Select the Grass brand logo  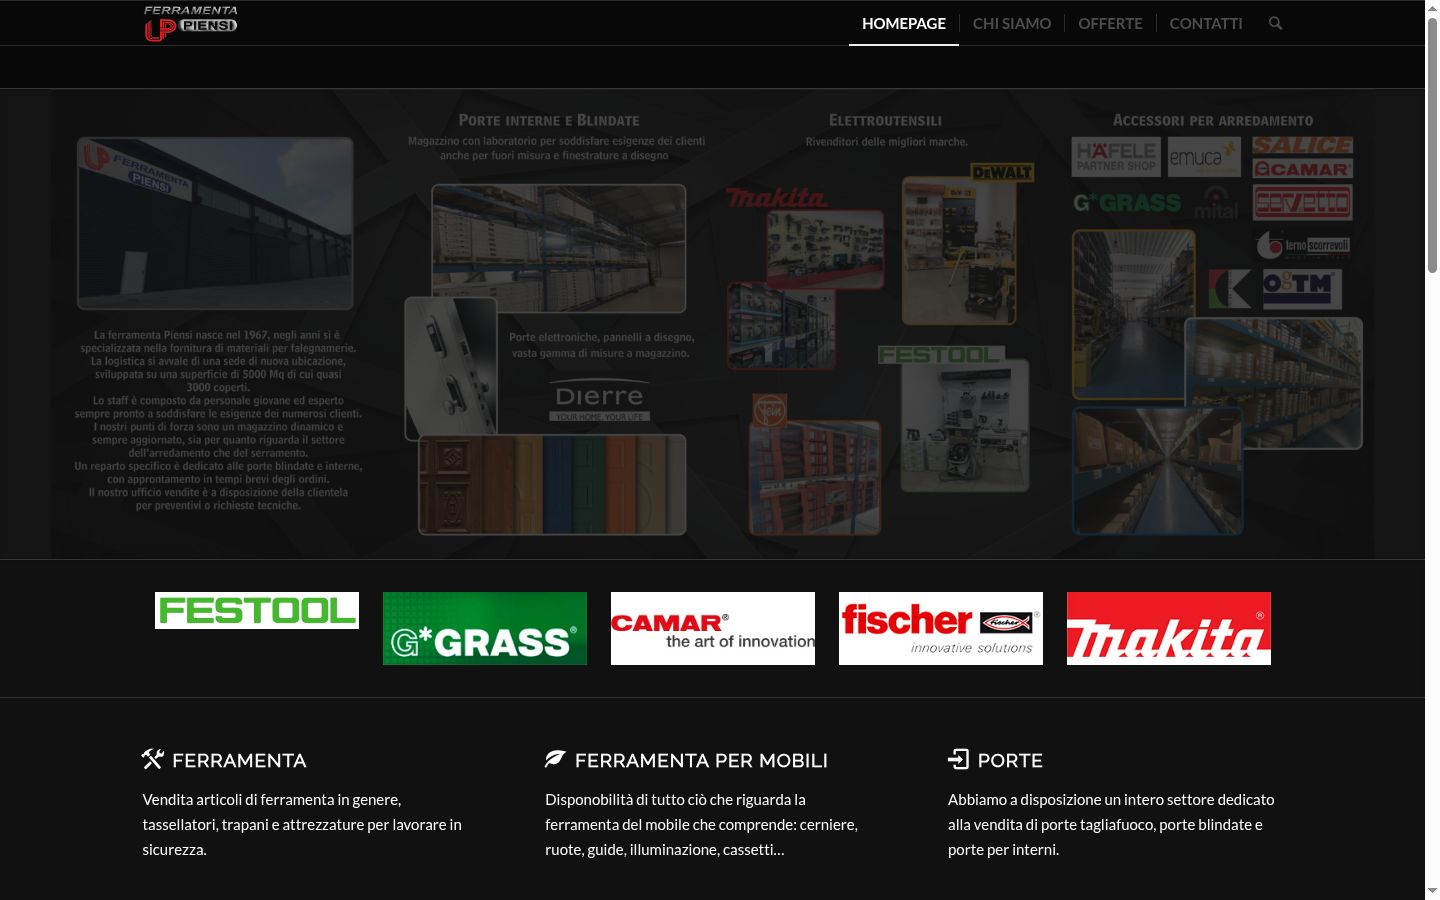pos(485,628)
